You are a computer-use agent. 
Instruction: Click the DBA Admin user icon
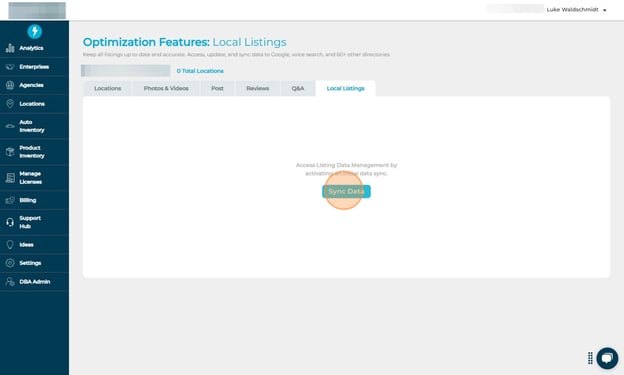10,281
